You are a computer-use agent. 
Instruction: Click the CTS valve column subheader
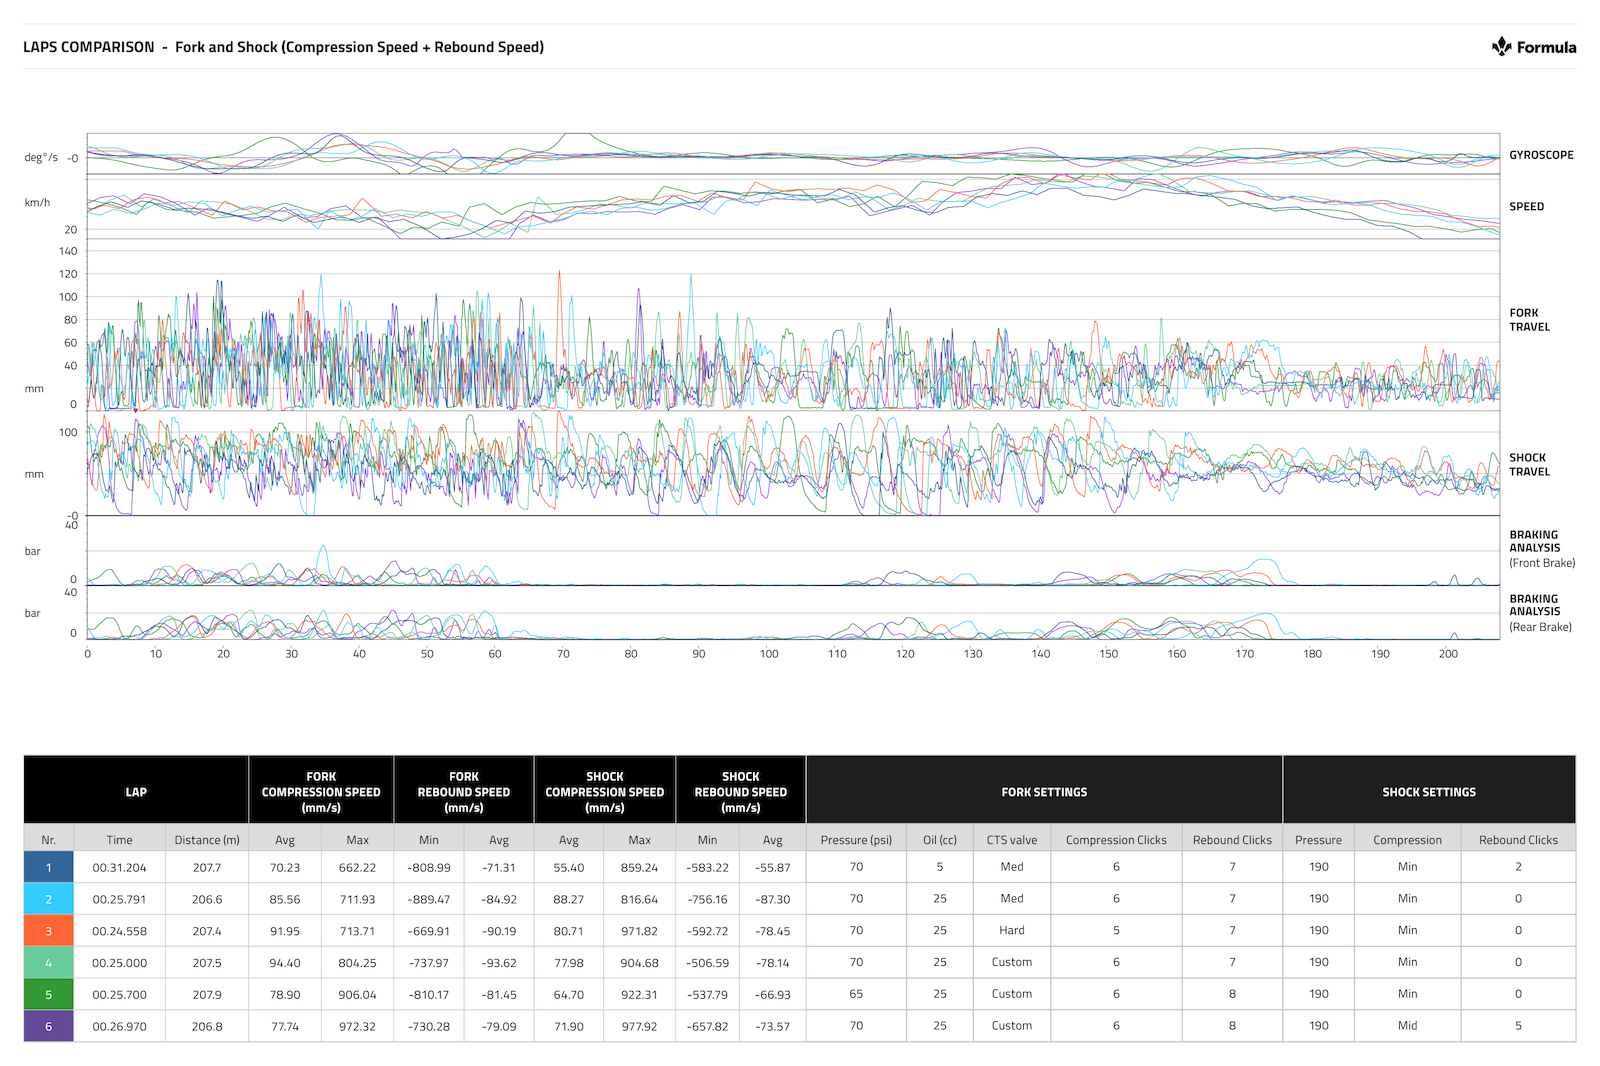(x=1012, y=840)
